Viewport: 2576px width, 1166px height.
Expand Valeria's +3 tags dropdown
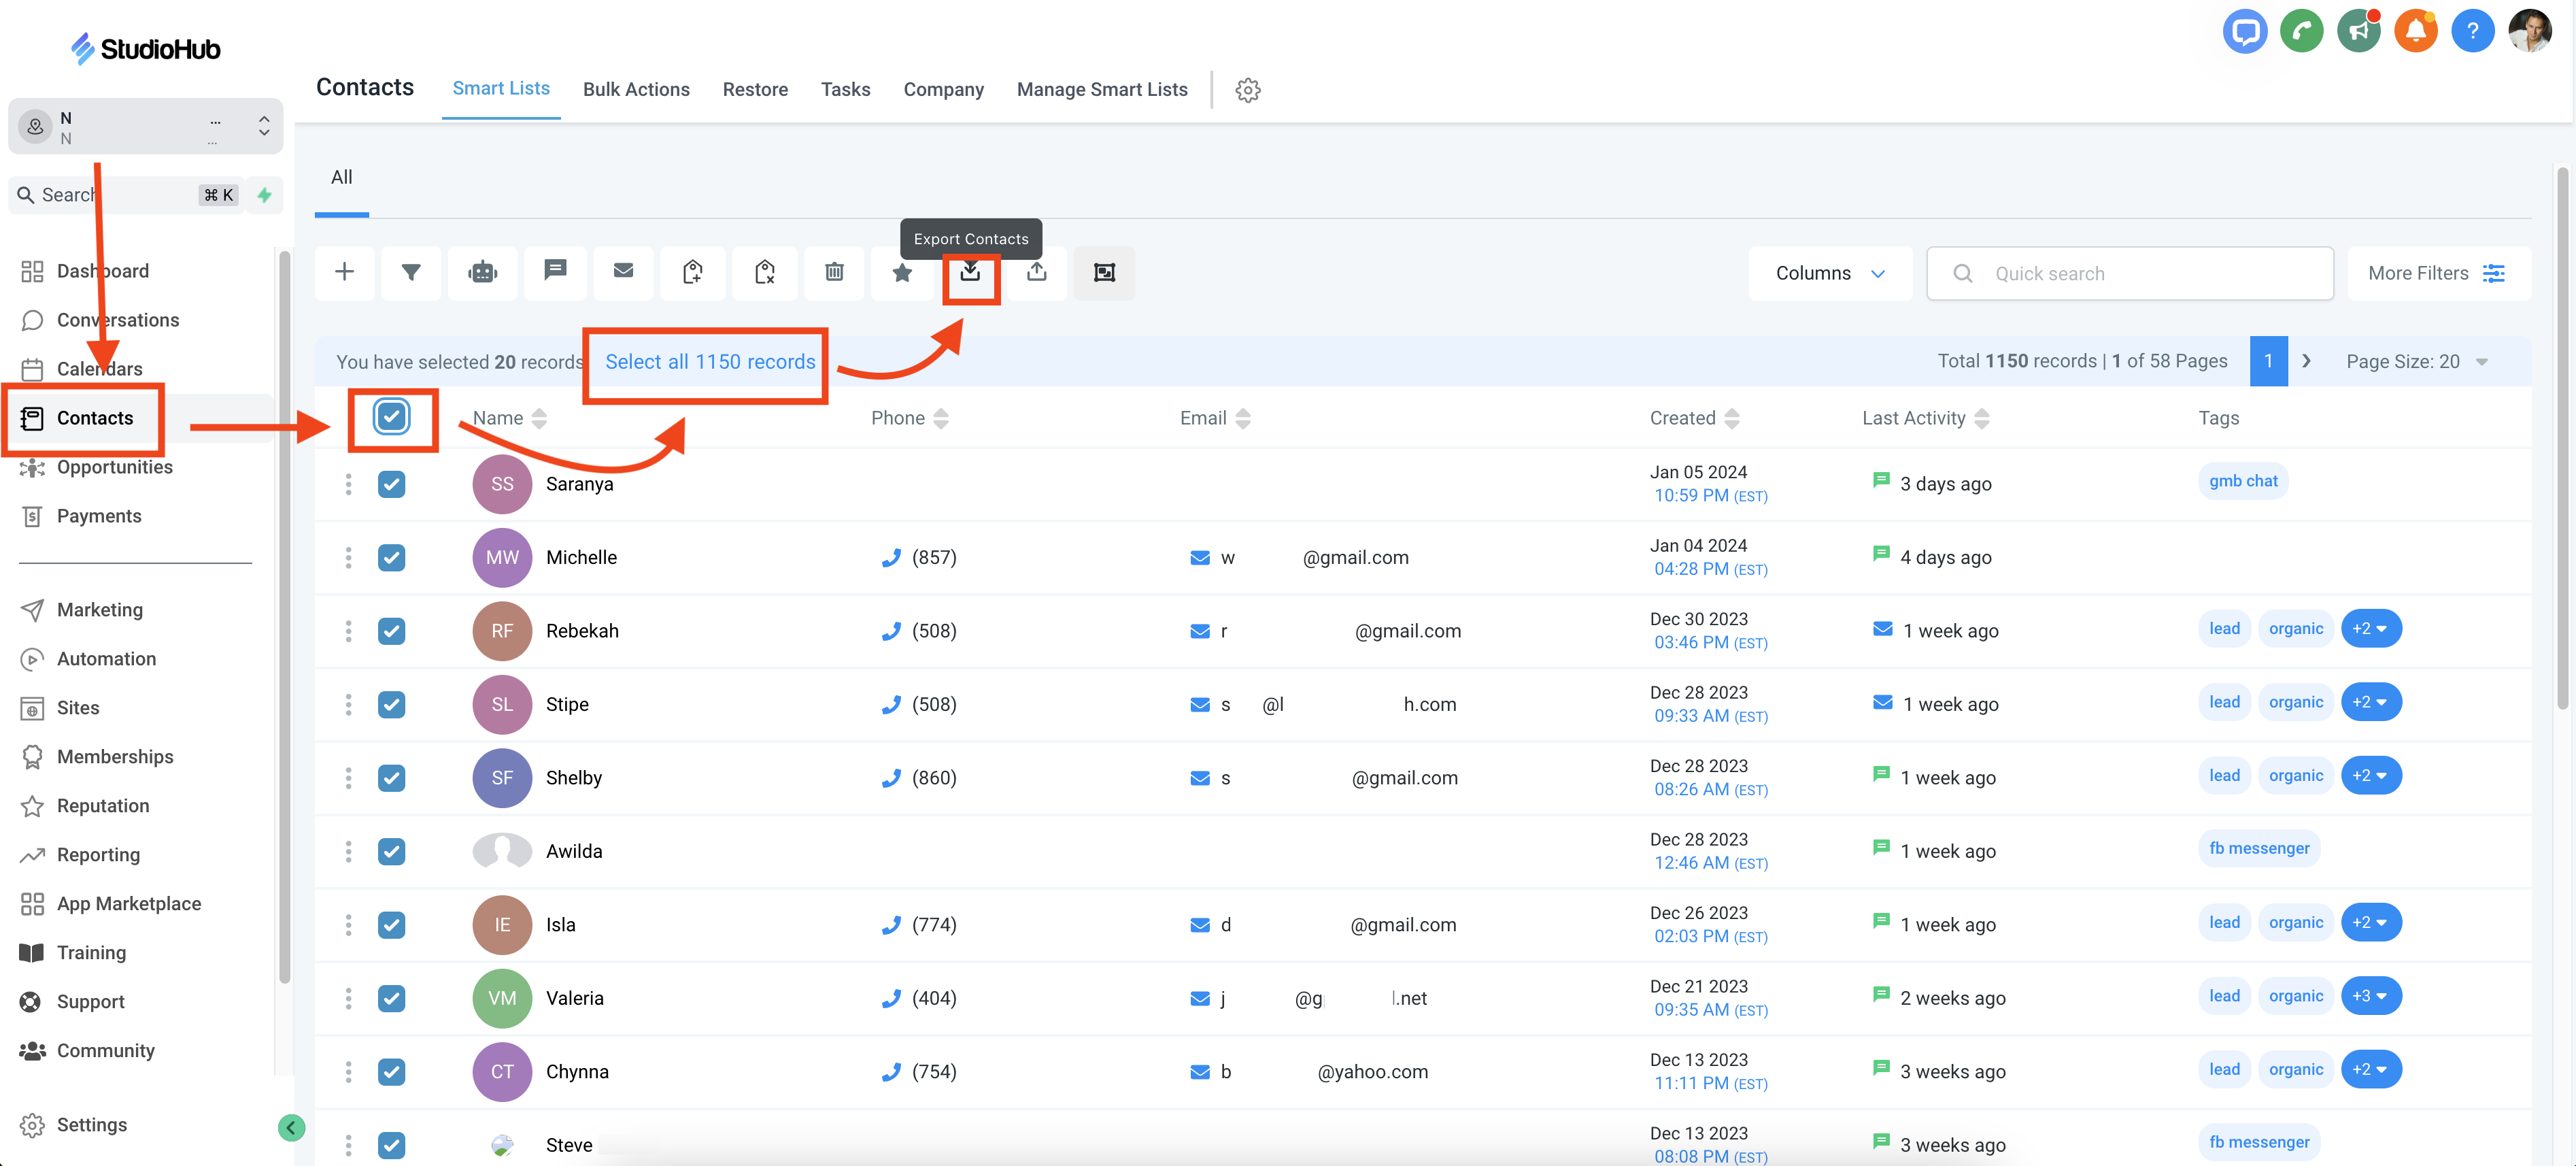(2370, 996)
